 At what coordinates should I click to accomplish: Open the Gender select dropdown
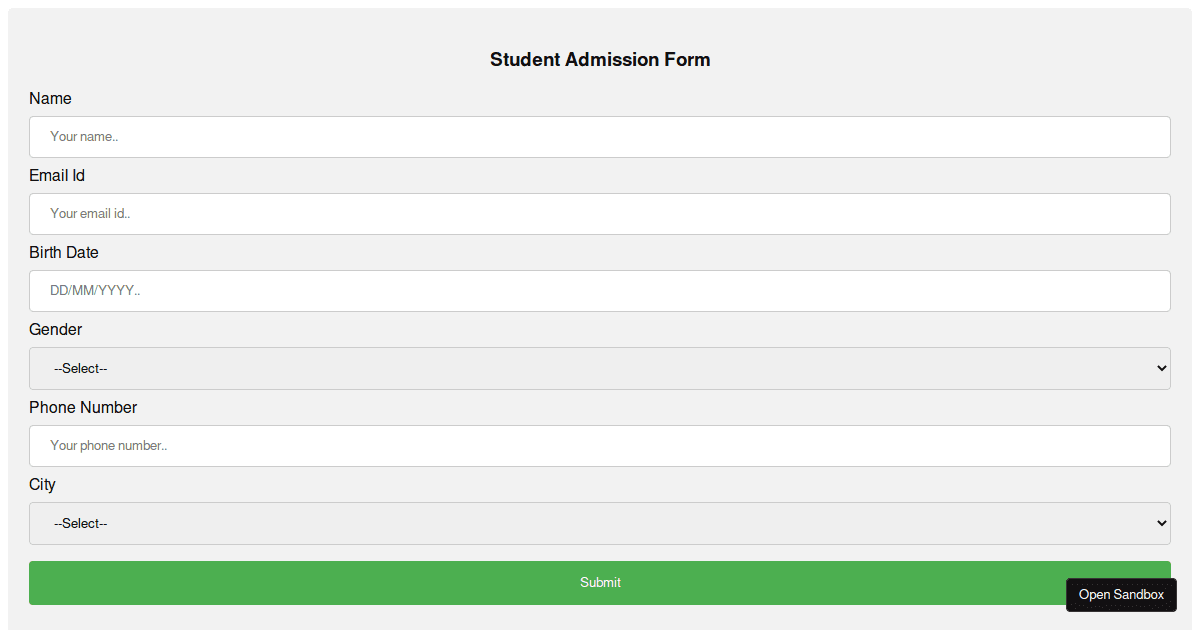600,369
